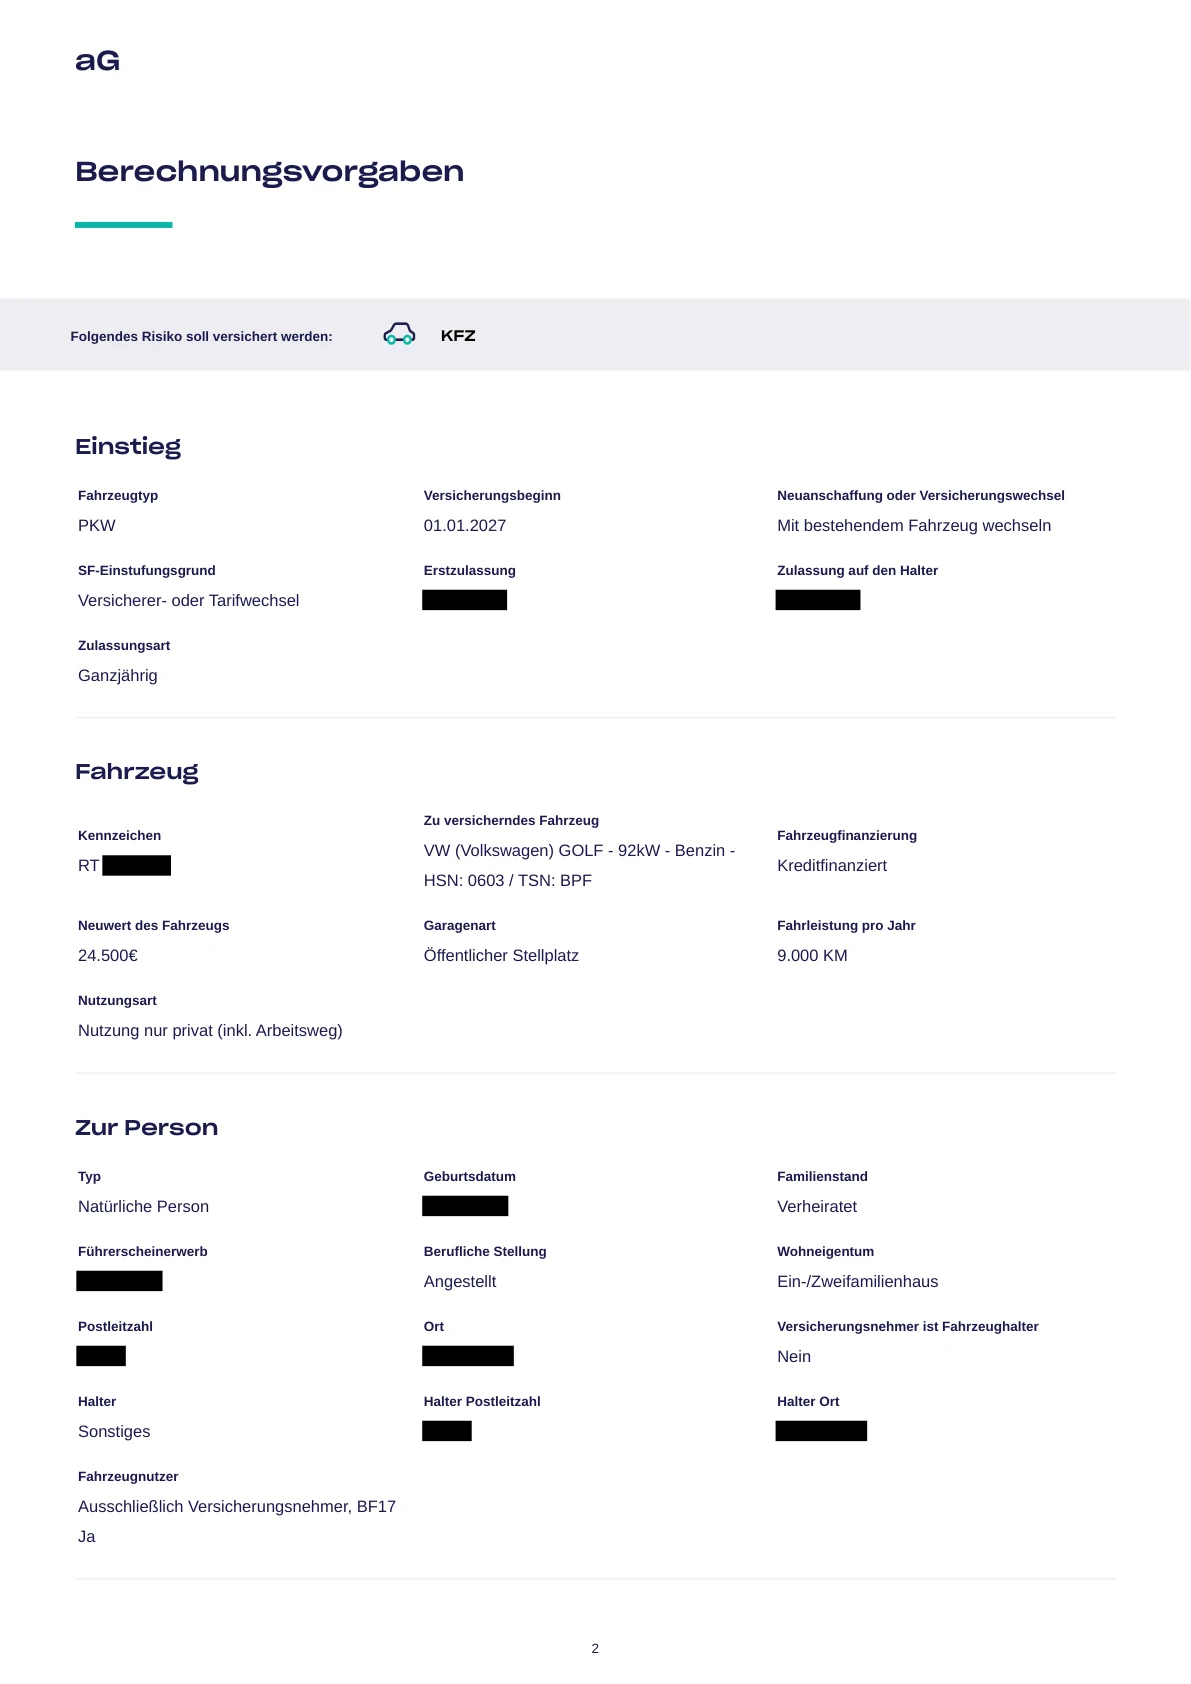Click page number 2 at bottom
The width and height of the screenshot is (1191, 1684).
[x=595, y=1649]
